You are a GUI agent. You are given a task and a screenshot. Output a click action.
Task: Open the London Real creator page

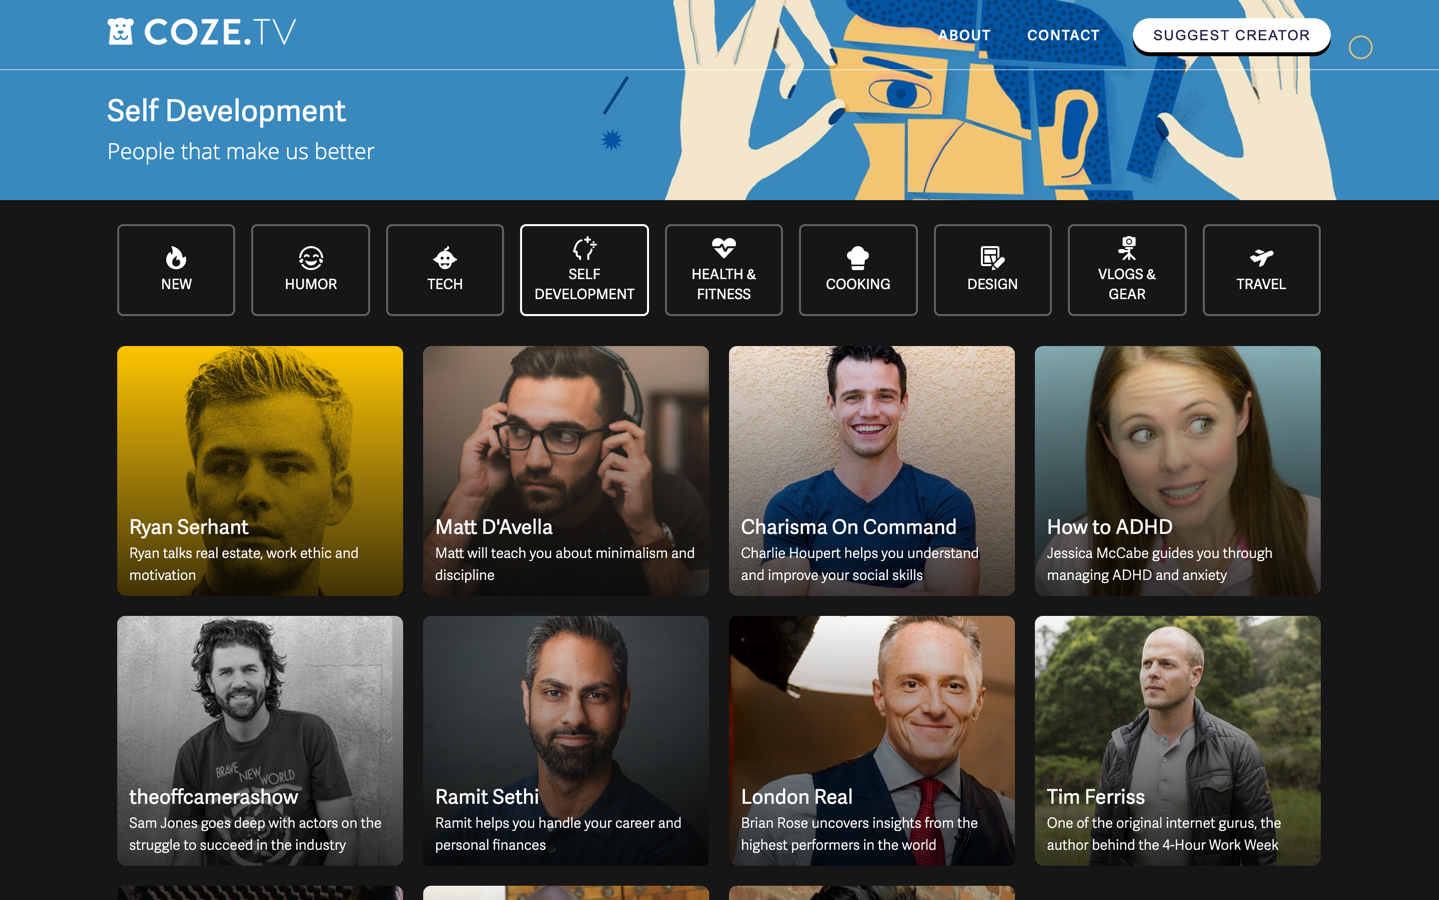pyautogui.click(x=871, y=740)
